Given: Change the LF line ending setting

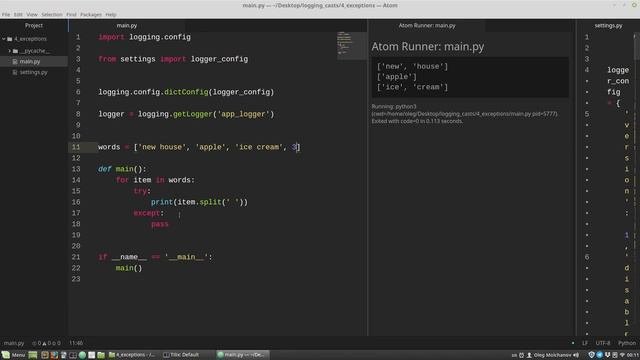Looking at the screenshot, I should tap(585, 343).
